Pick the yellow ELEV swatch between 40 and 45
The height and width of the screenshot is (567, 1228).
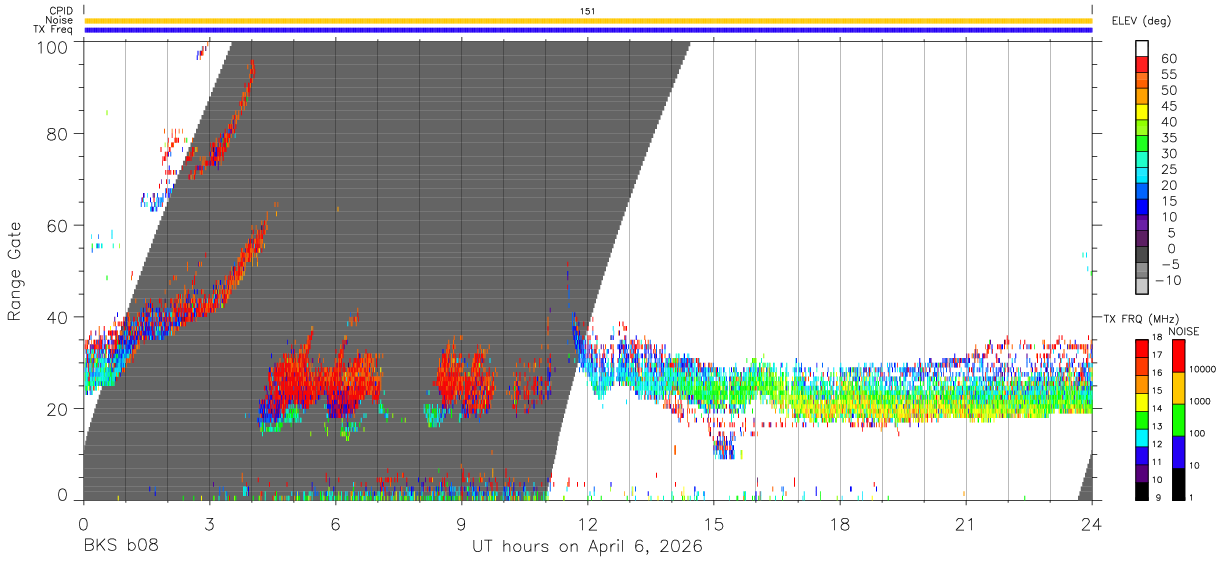point(1142,112)
